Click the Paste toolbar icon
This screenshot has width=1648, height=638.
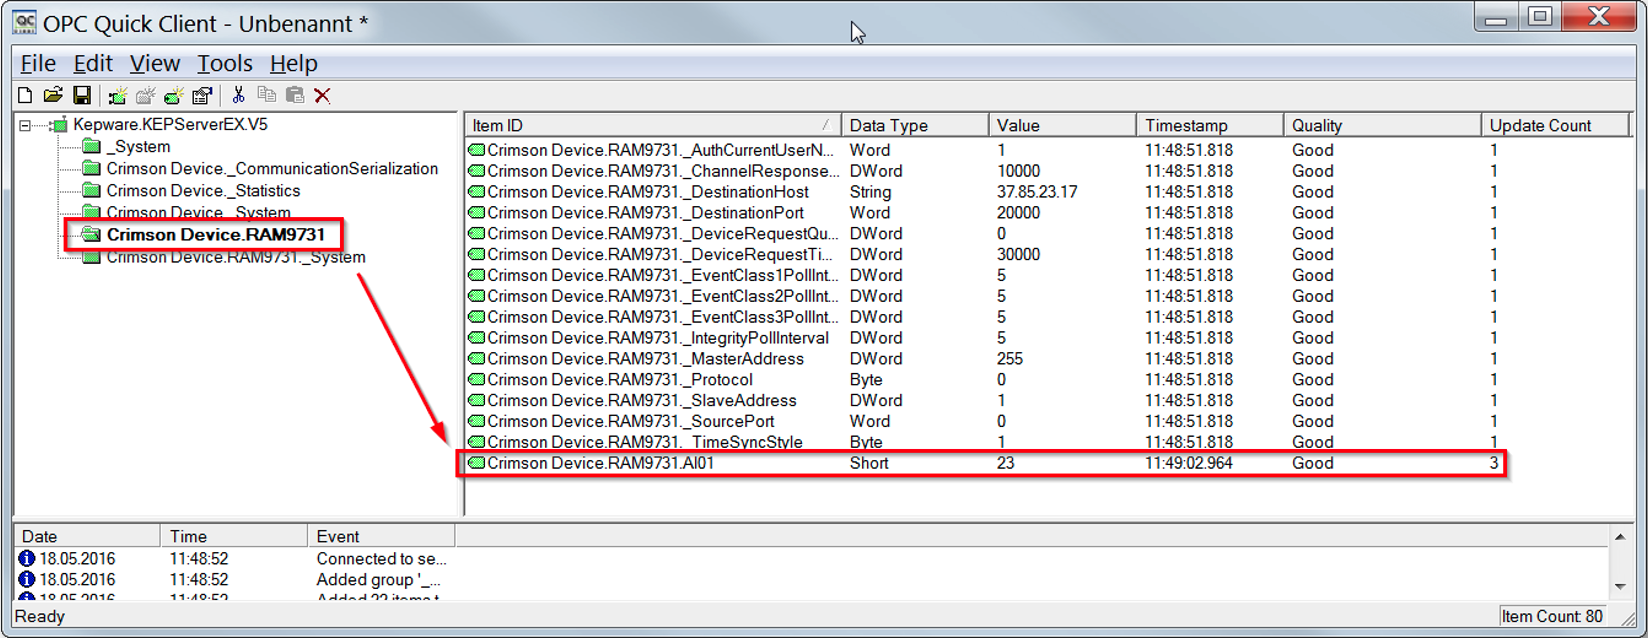pyautogui.click(x=294, y=95)
